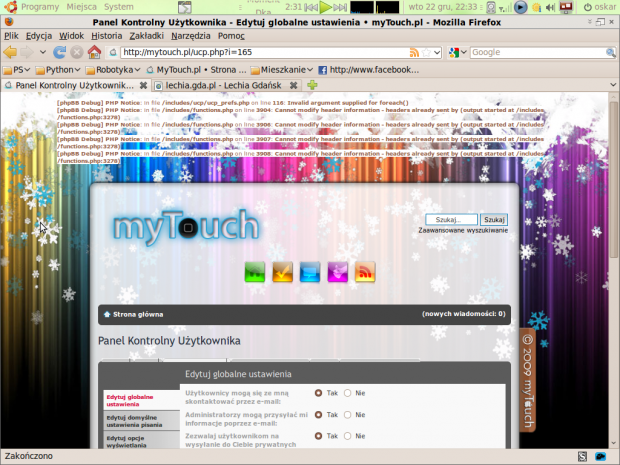This screenshot has width=620, height=465.
Task: Skip to the next track in panel player
Action: click(x=340, y=7)
